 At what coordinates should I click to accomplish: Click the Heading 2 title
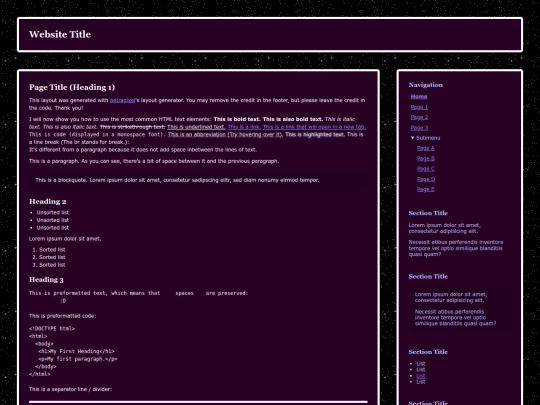(48, 201)
